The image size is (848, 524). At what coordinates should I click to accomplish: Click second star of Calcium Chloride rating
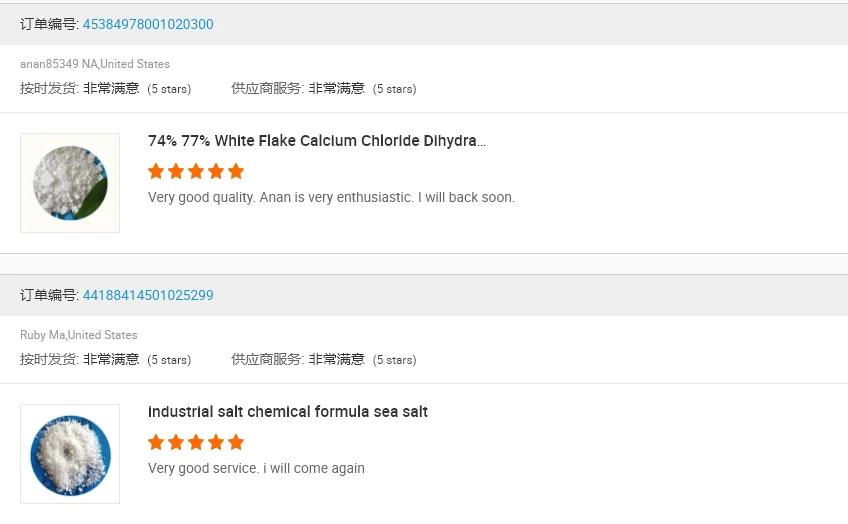176,171
